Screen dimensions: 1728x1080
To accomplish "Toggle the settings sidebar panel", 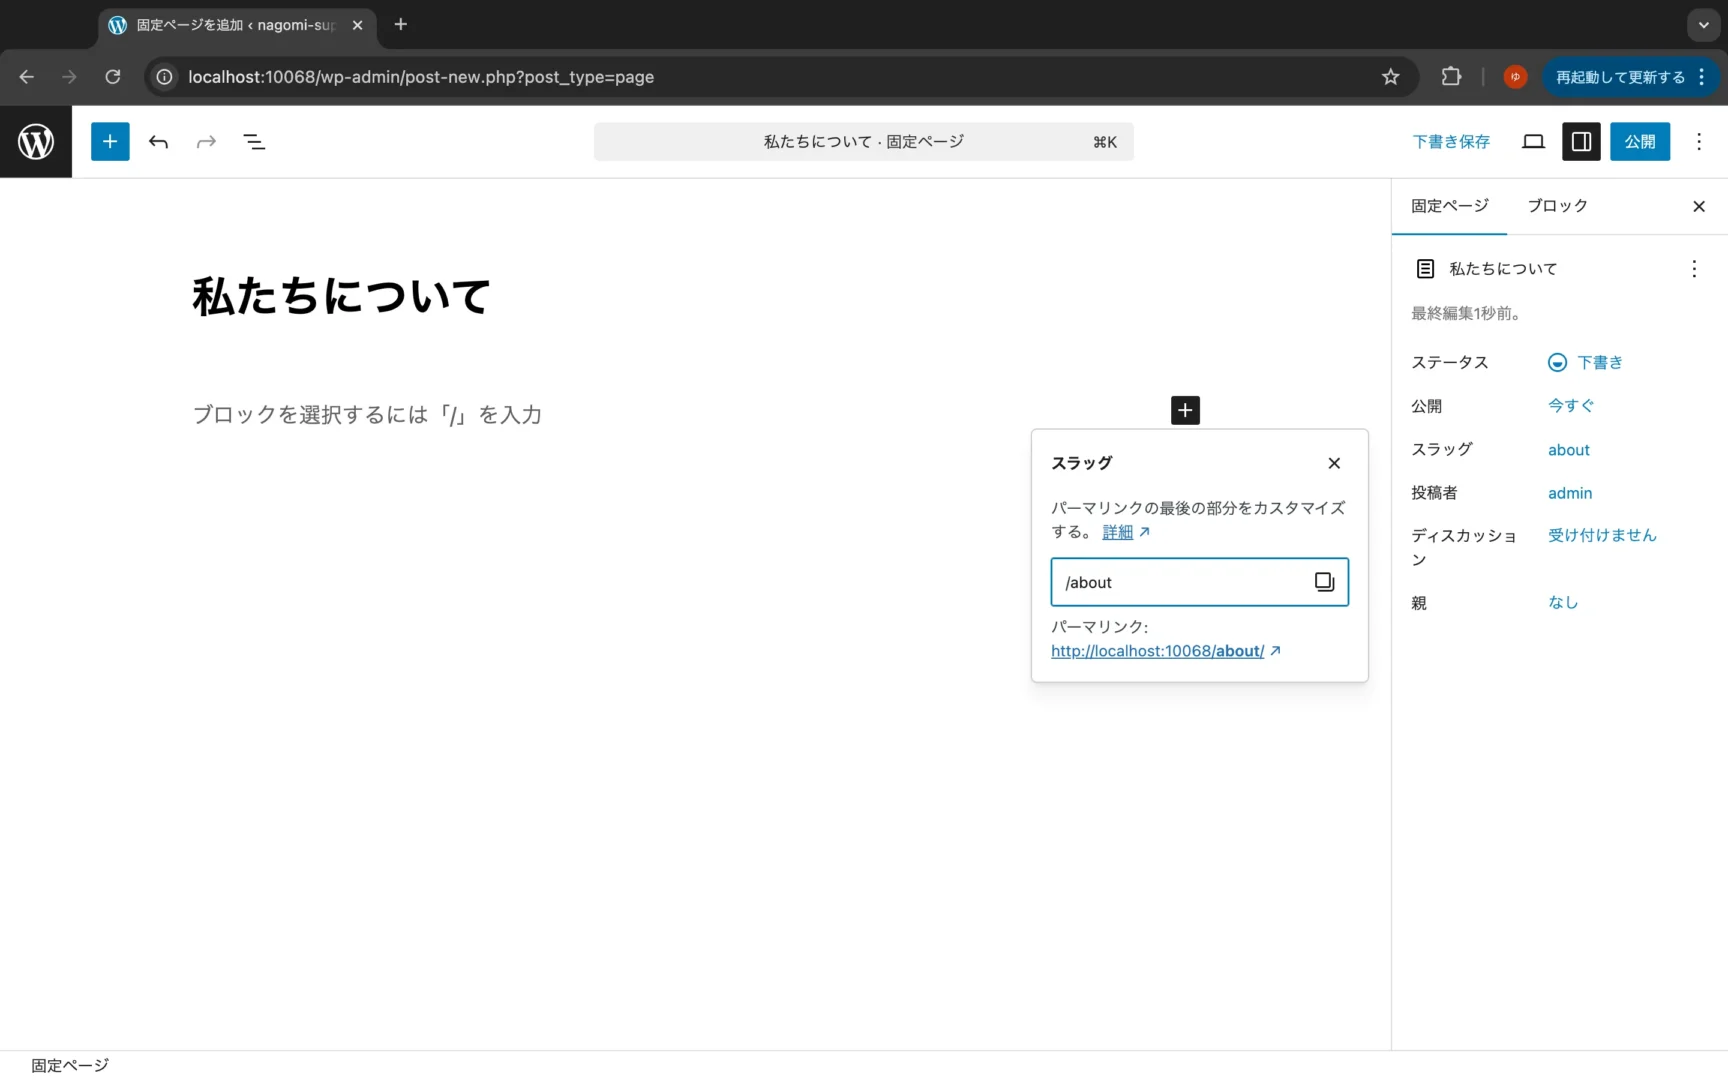I will coord(1581,142).
